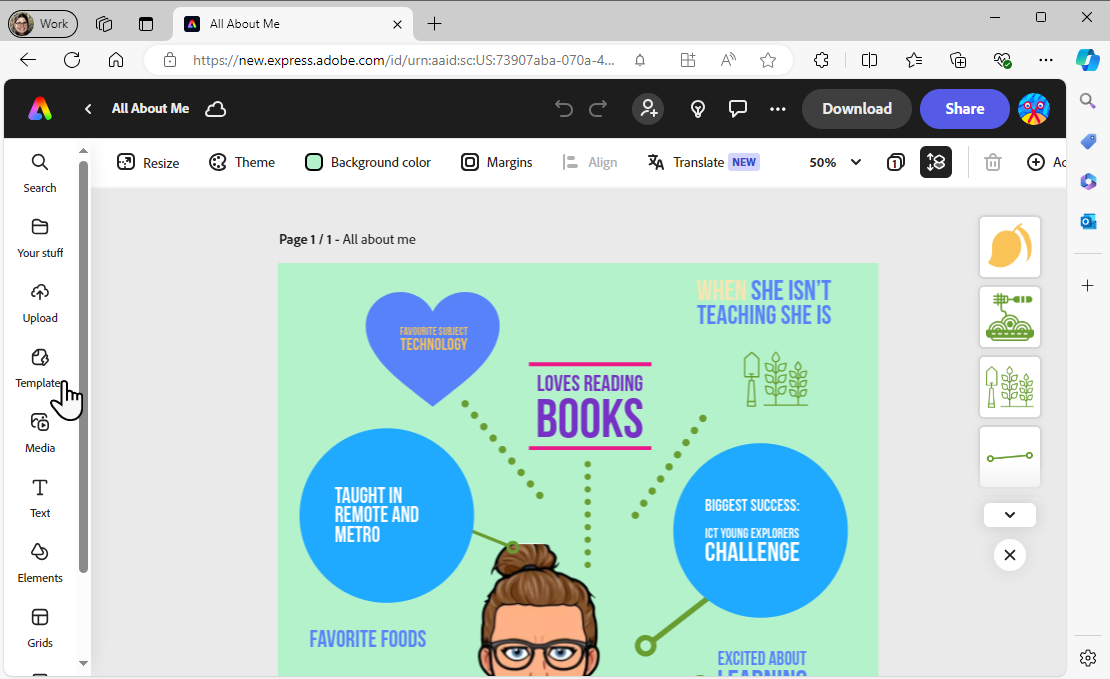Click the Share button
Screen dimensions: 1110x679
coord(964,108)
